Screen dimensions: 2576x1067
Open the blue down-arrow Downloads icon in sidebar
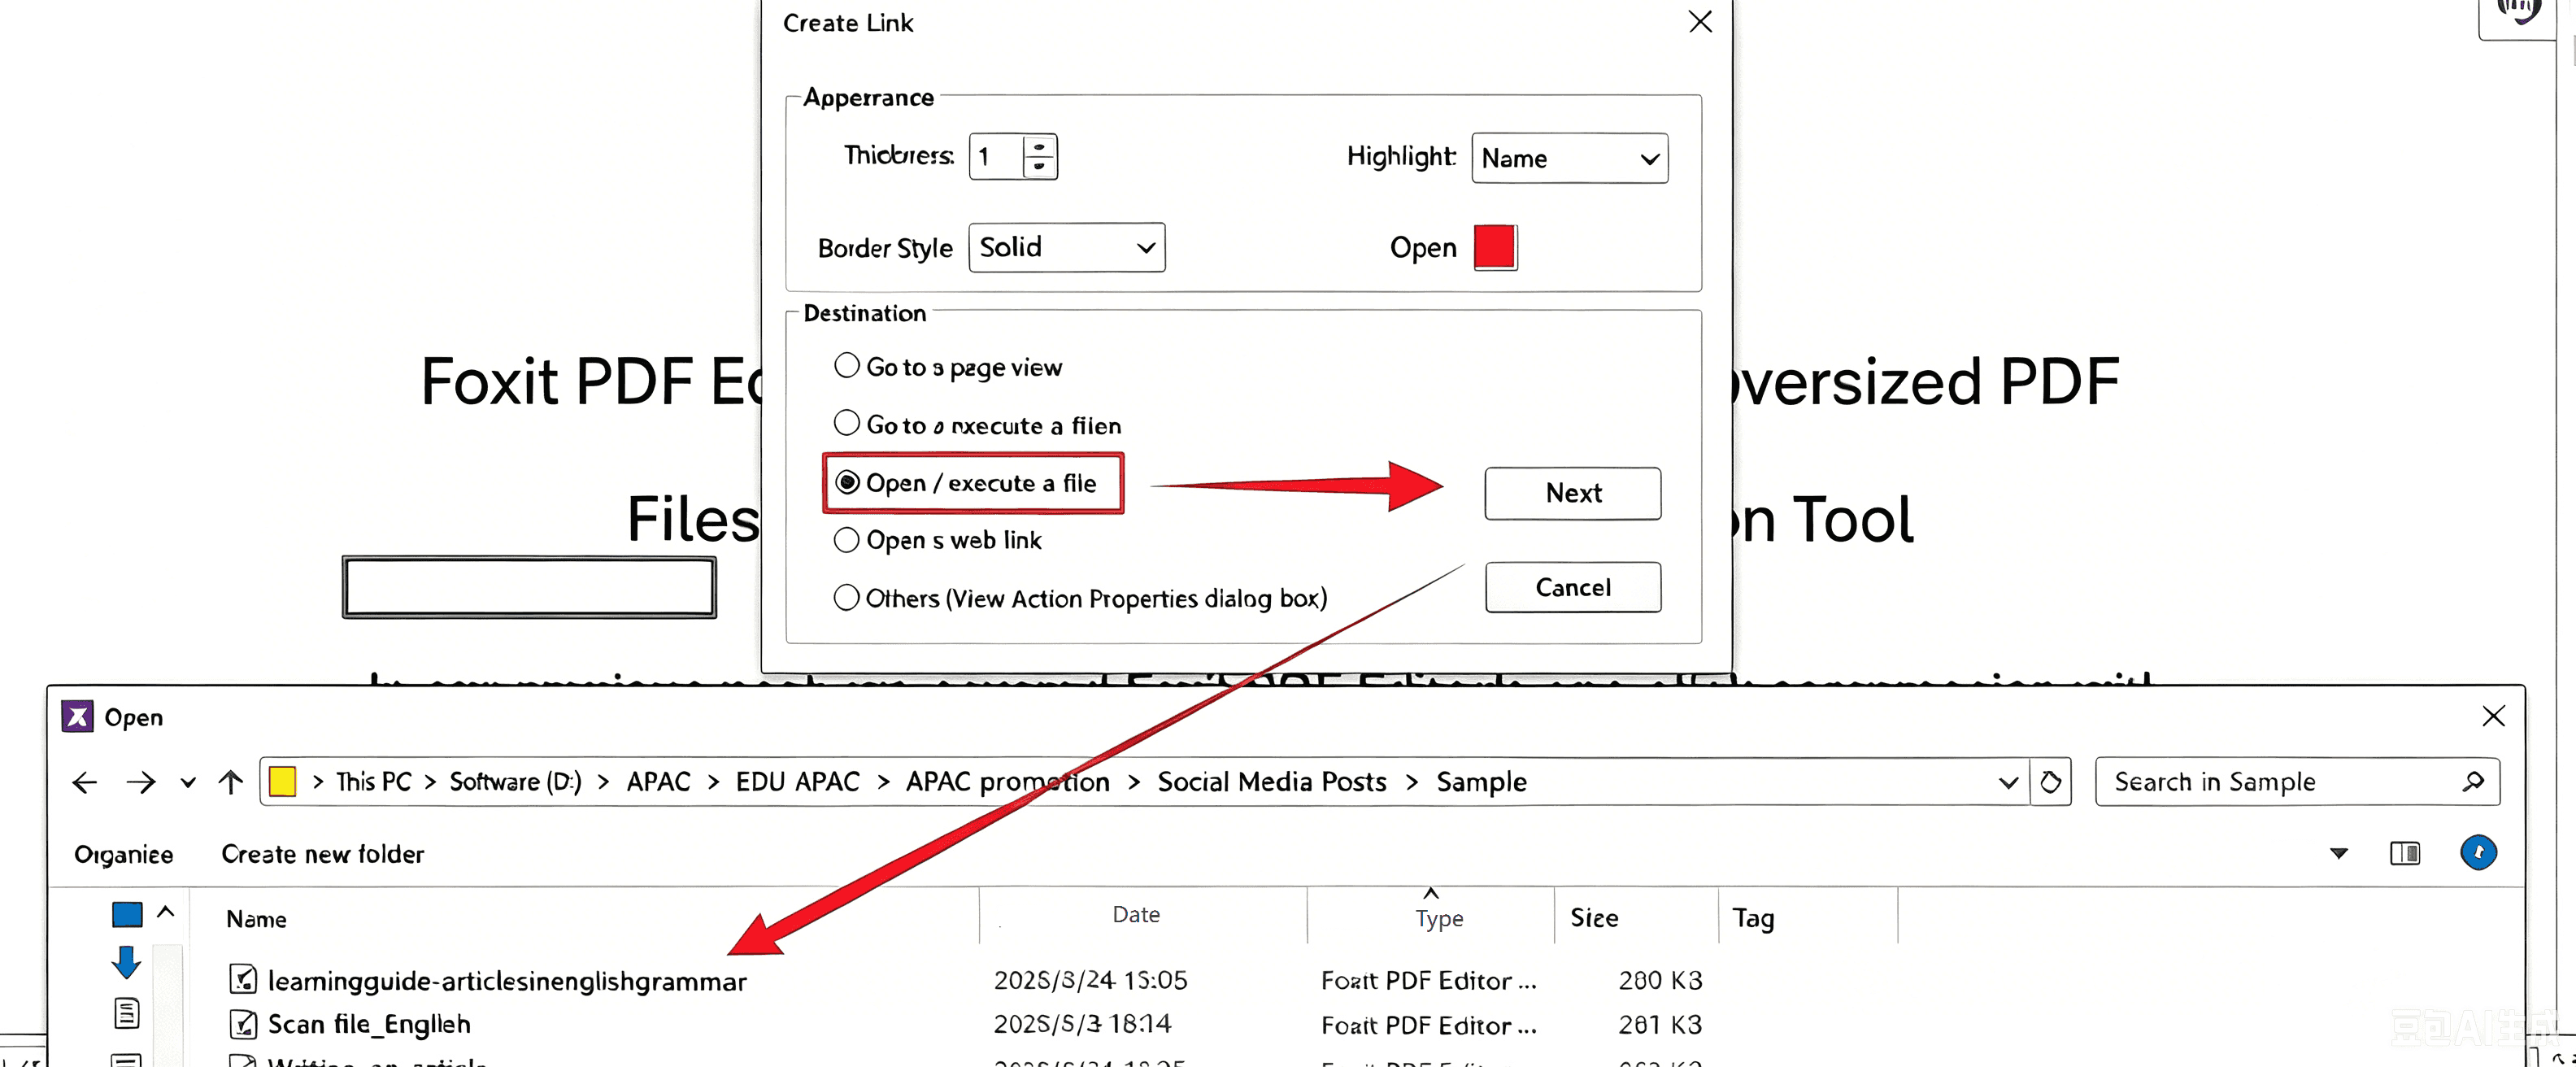pyautogui.click(x=126, y=962)
